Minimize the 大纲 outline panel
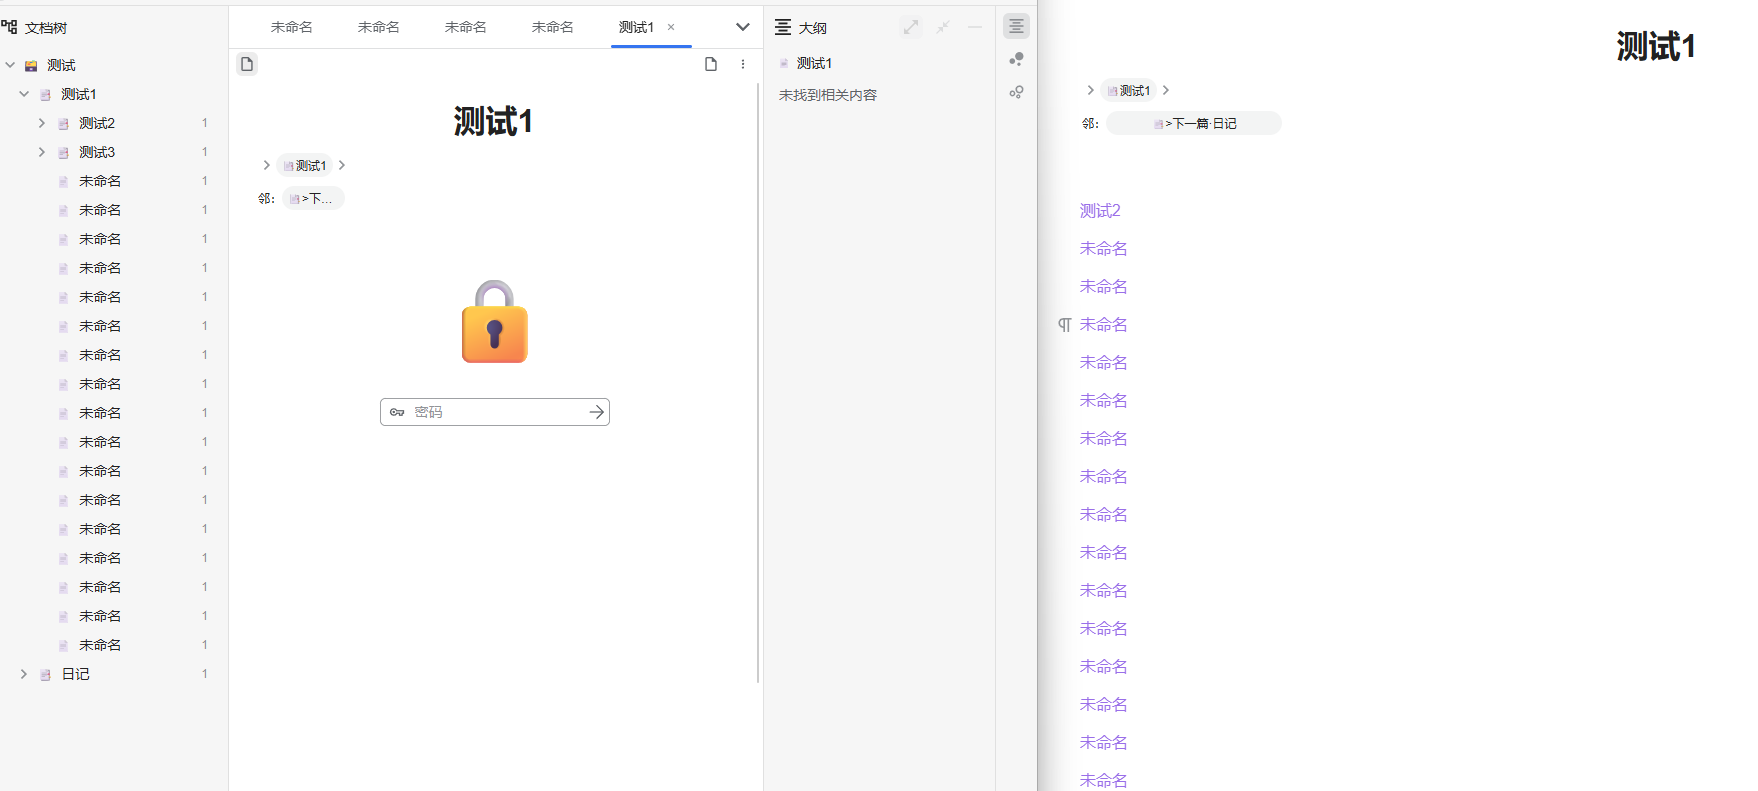1758x791 pixels. 975,27
